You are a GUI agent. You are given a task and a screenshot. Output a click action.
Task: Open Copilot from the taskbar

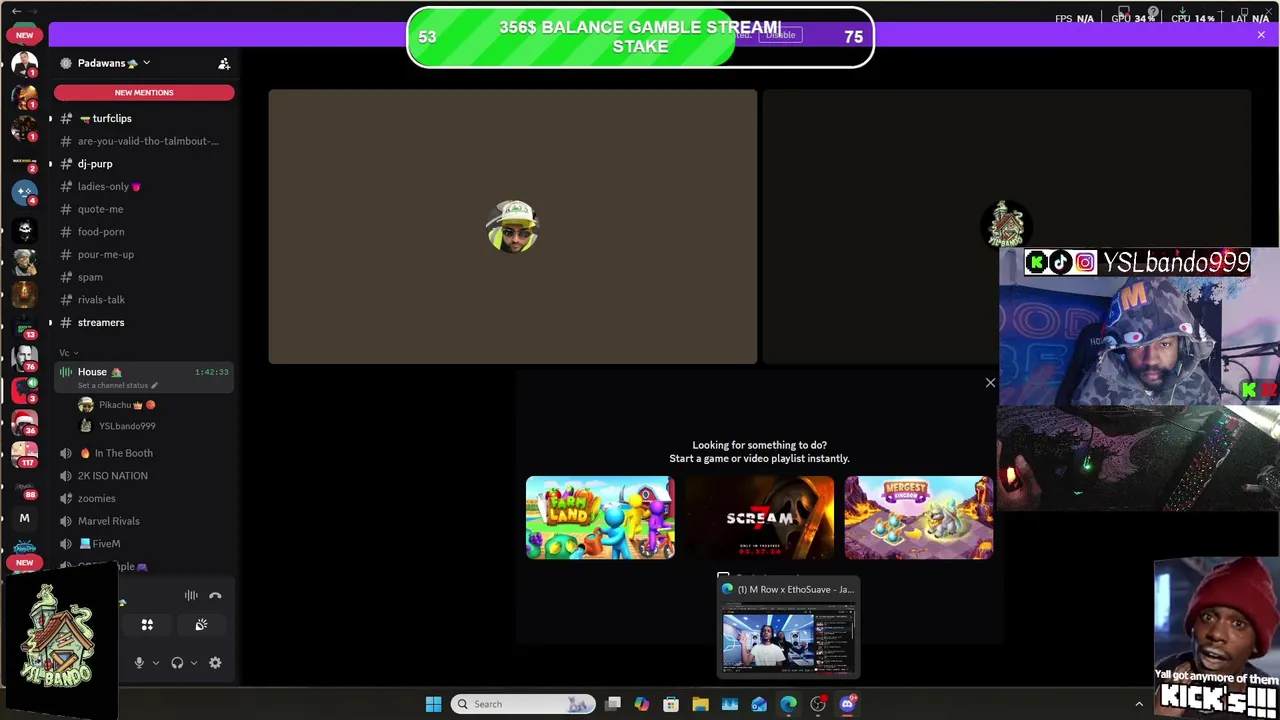click(642, 704)
